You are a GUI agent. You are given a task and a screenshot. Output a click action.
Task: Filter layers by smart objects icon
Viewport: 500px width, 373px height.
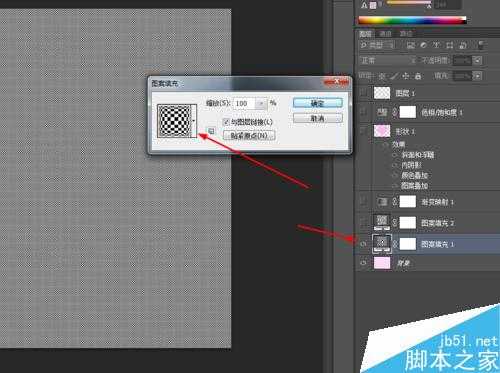[462, 45]
